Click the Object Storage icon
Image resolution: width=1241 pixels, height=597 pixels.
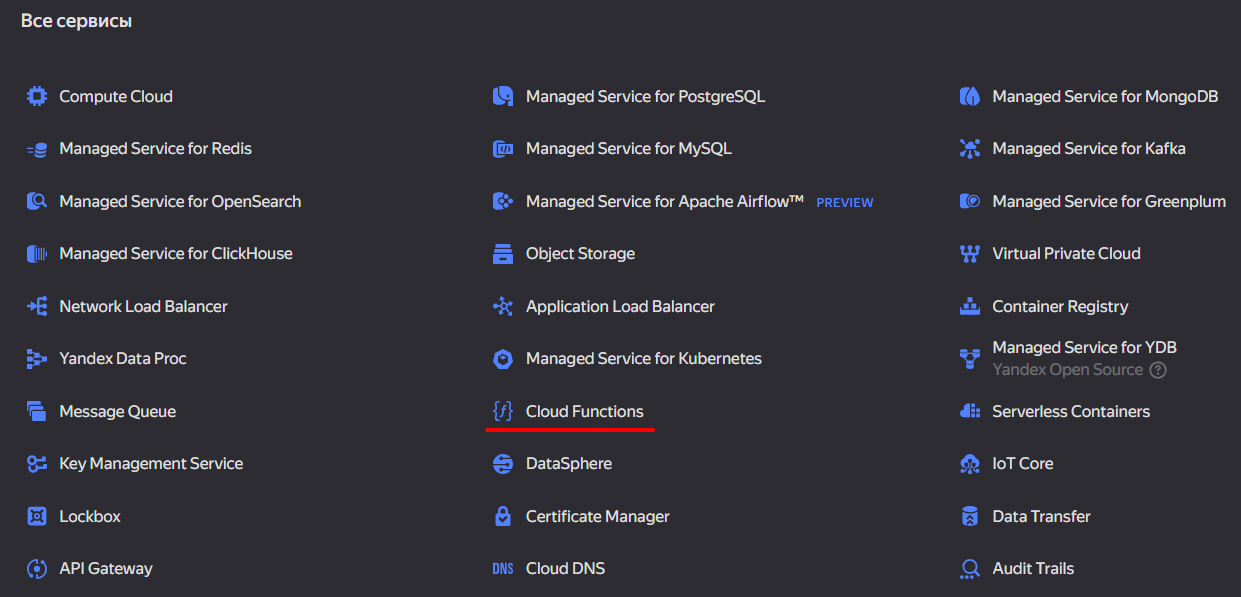point(503,254)
